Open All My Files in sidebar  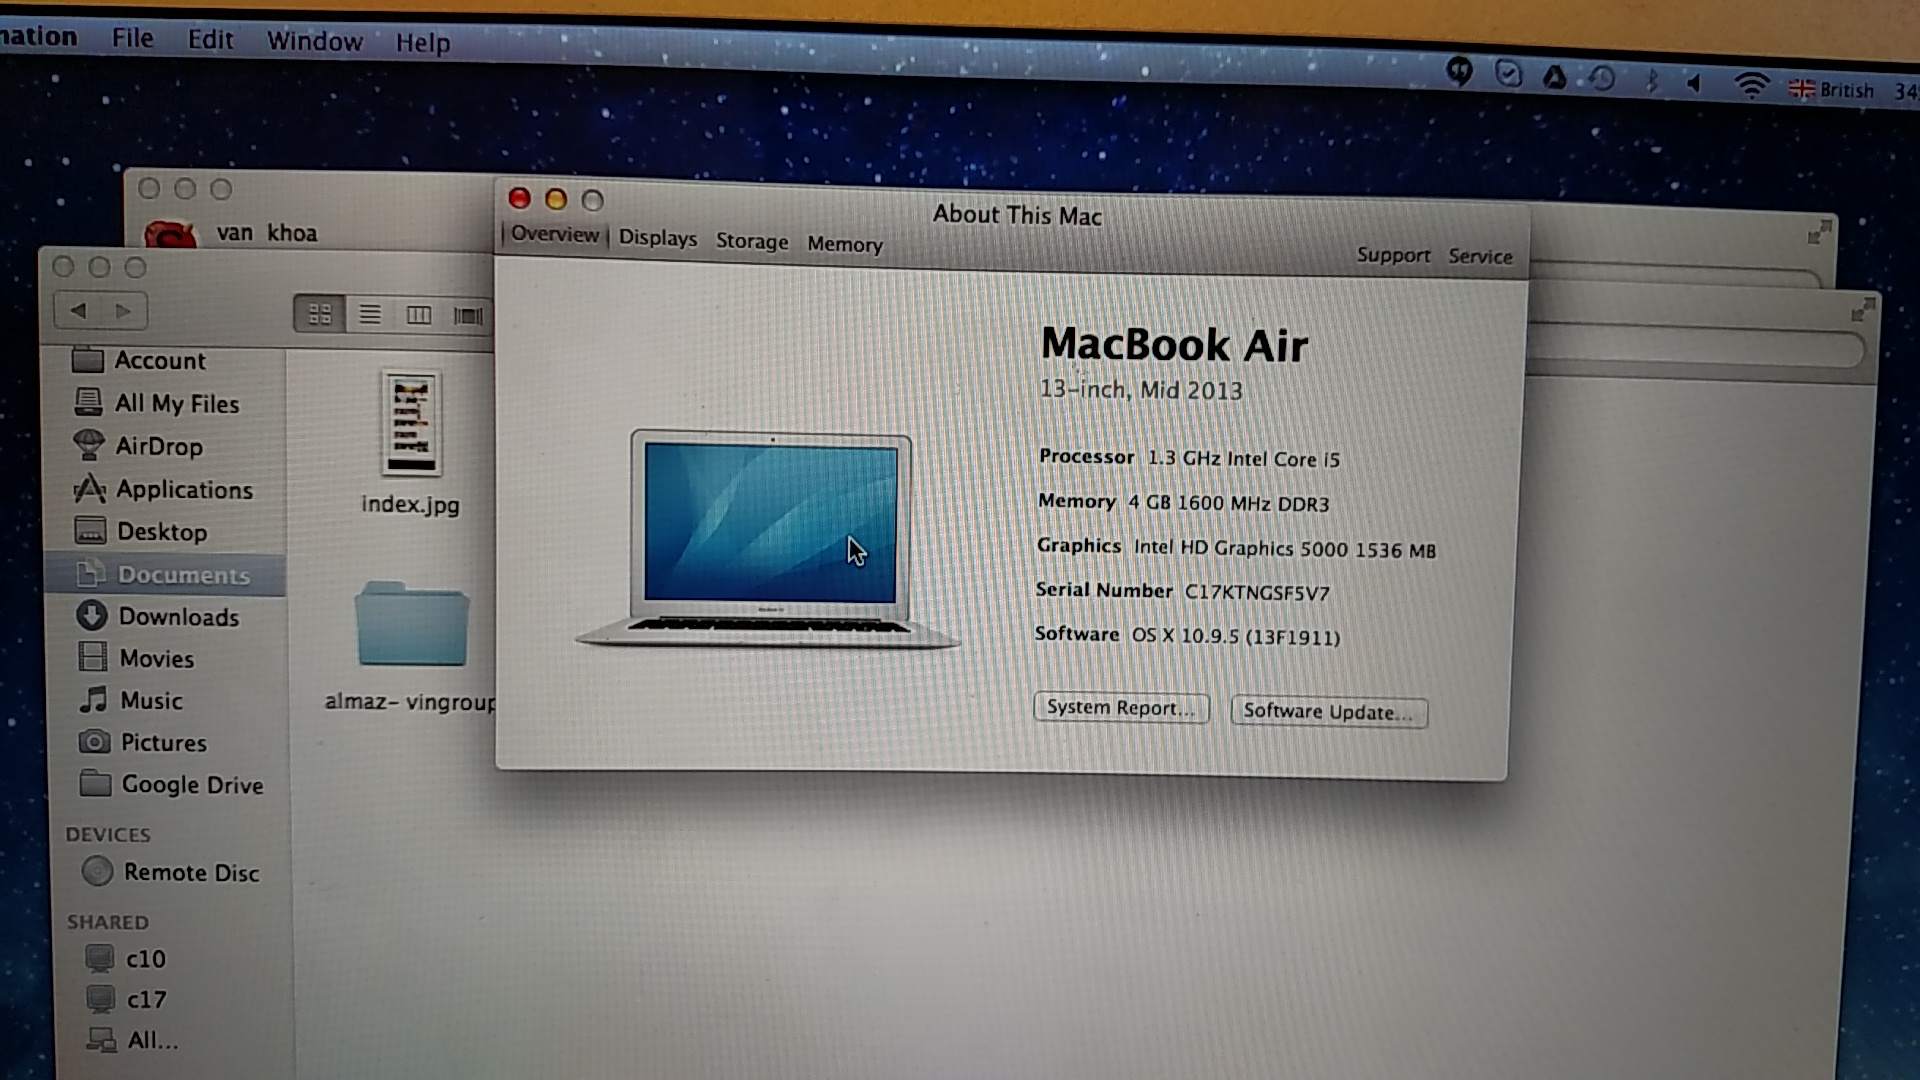pyautogui.click(x=157, y=403)
